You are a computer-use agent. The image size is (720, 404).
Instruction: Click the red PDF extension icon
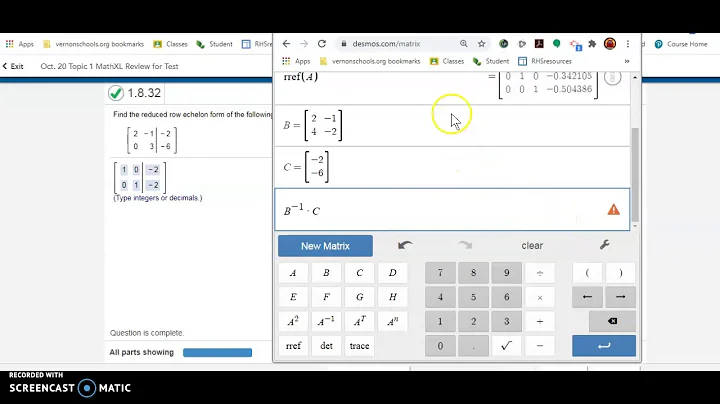pos(539,44)
